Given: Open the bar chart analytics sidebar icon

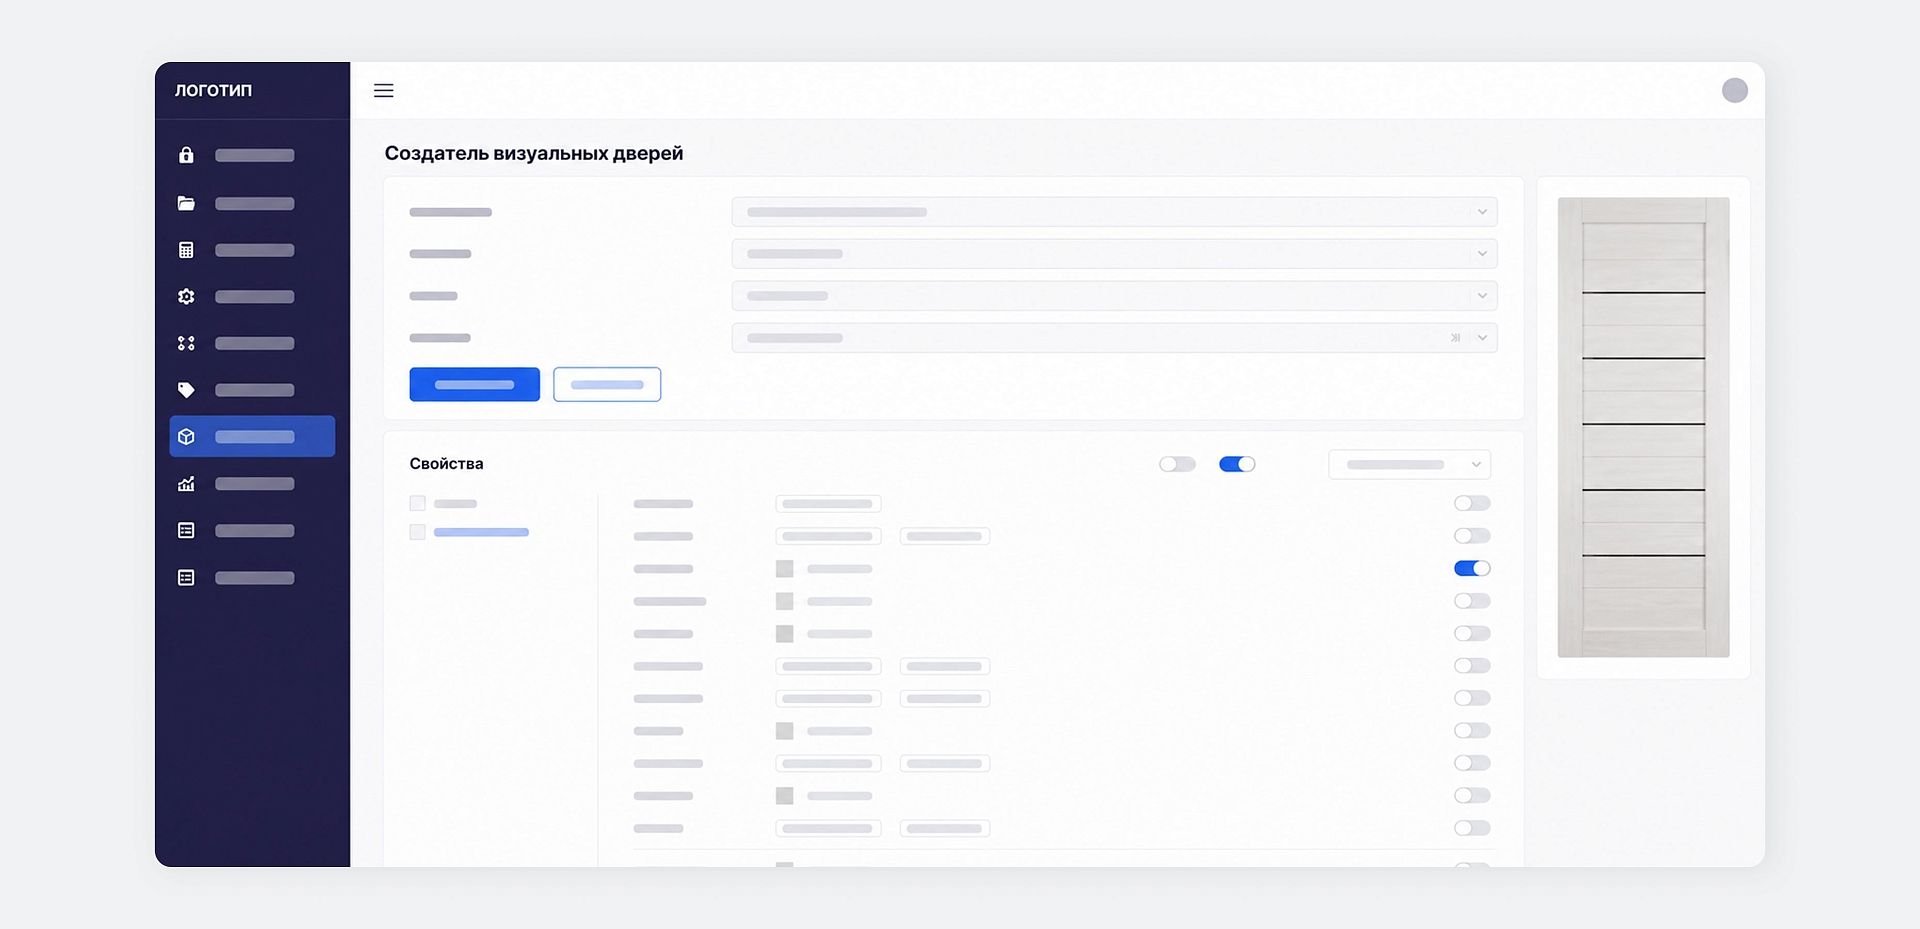Looking at the screenshot, I should coord(186,484).
